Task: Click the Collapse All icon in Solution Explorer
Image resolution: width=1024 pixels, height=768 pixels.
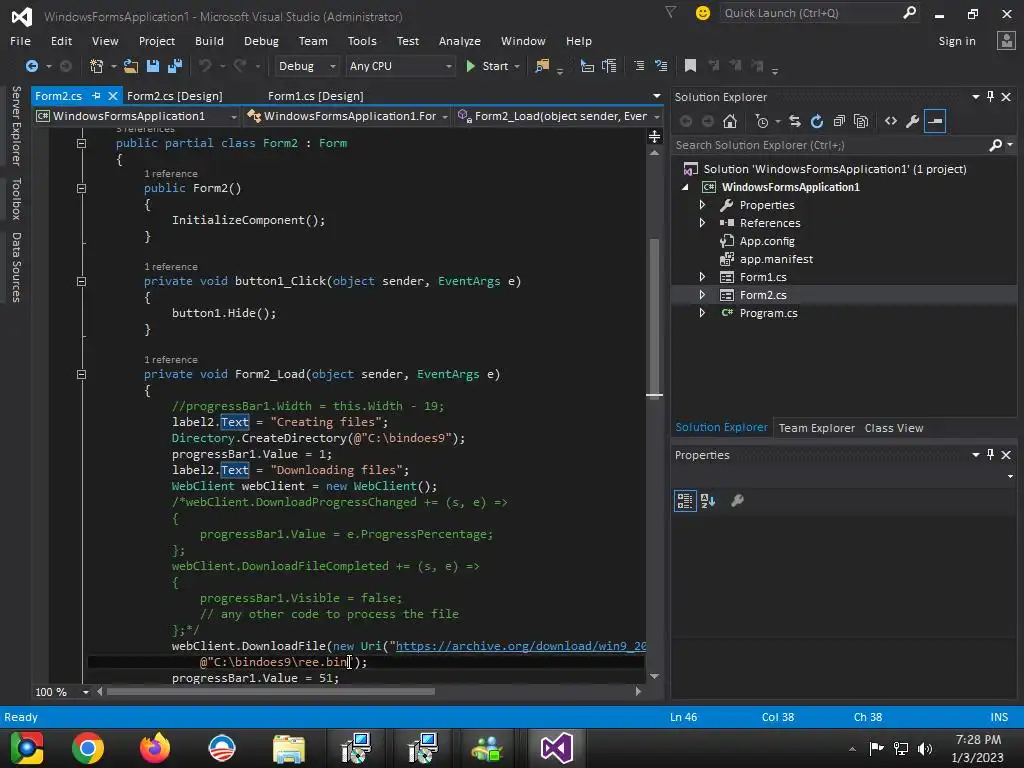Action: (x=839, y=121)
